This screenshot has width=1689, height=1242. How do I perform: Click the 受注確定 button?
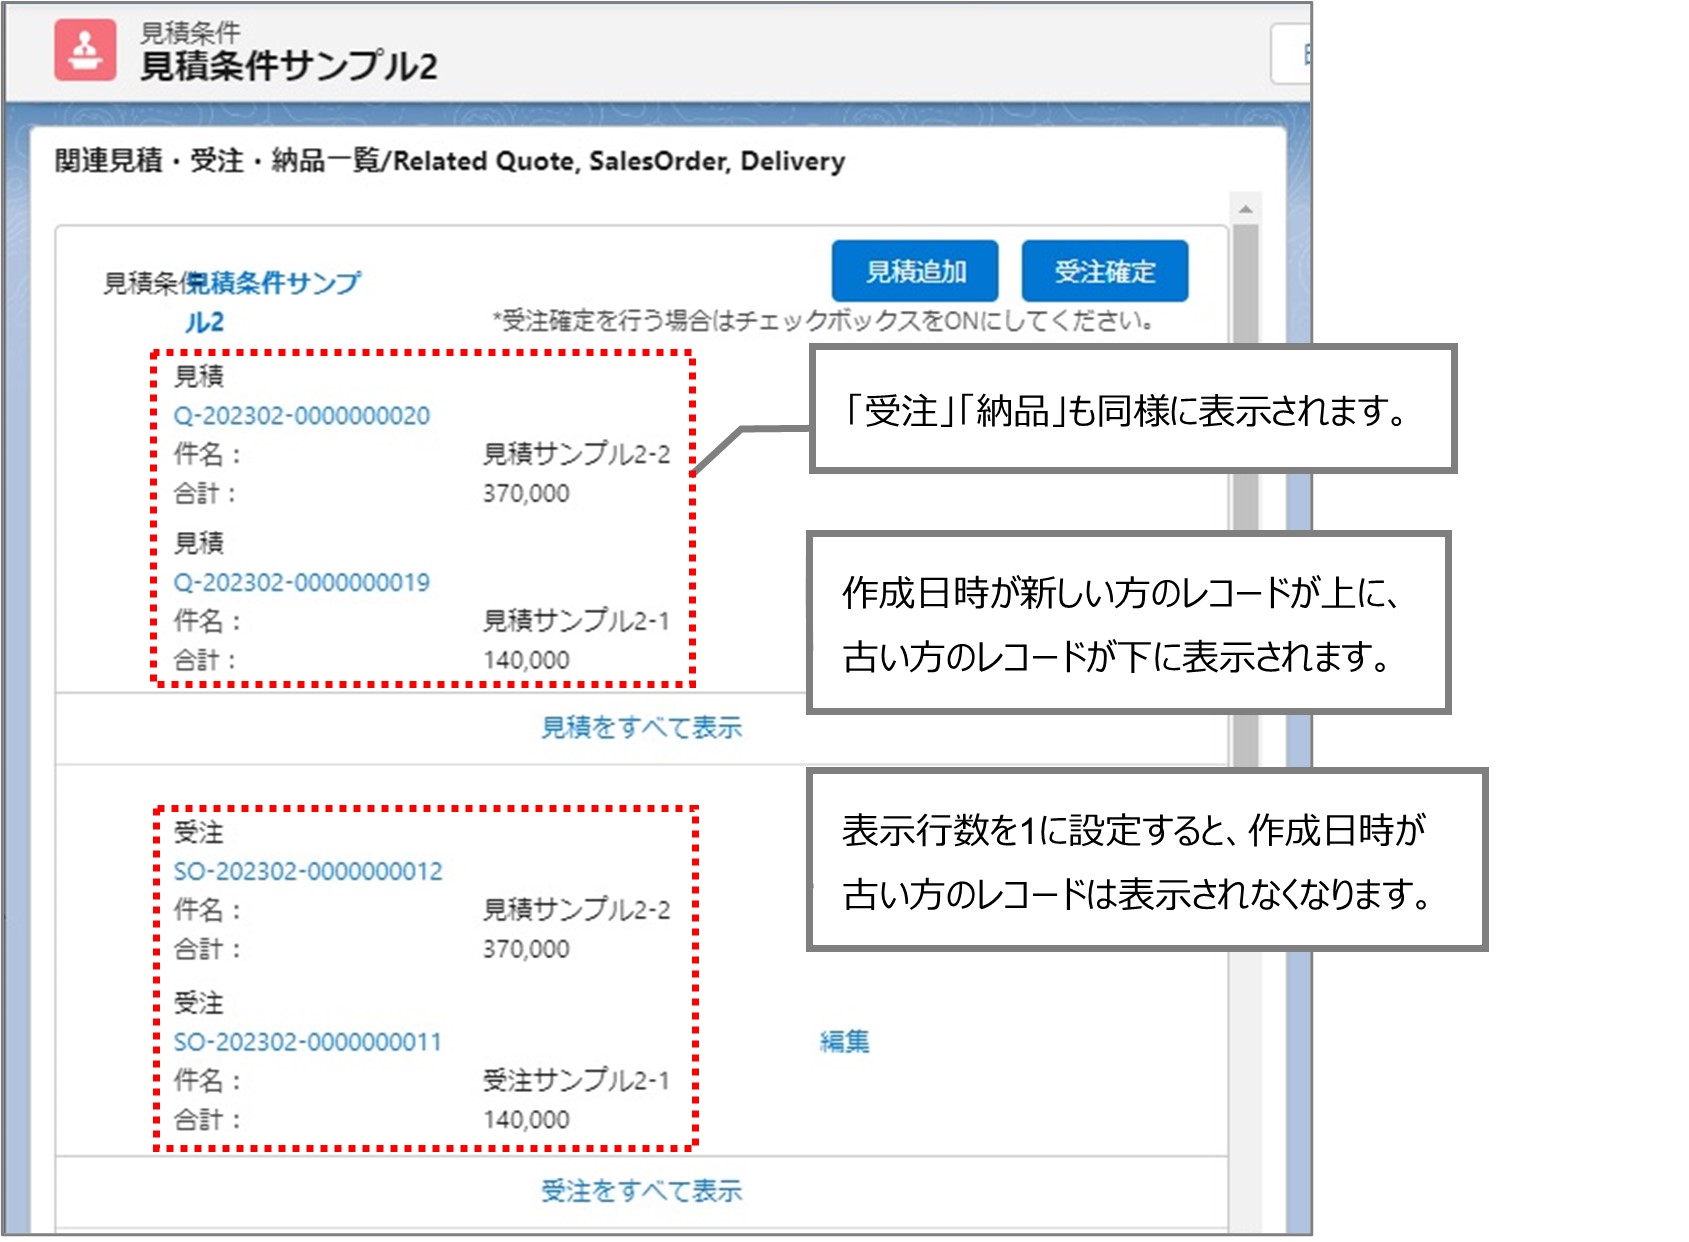click(x=1104, y=271)
